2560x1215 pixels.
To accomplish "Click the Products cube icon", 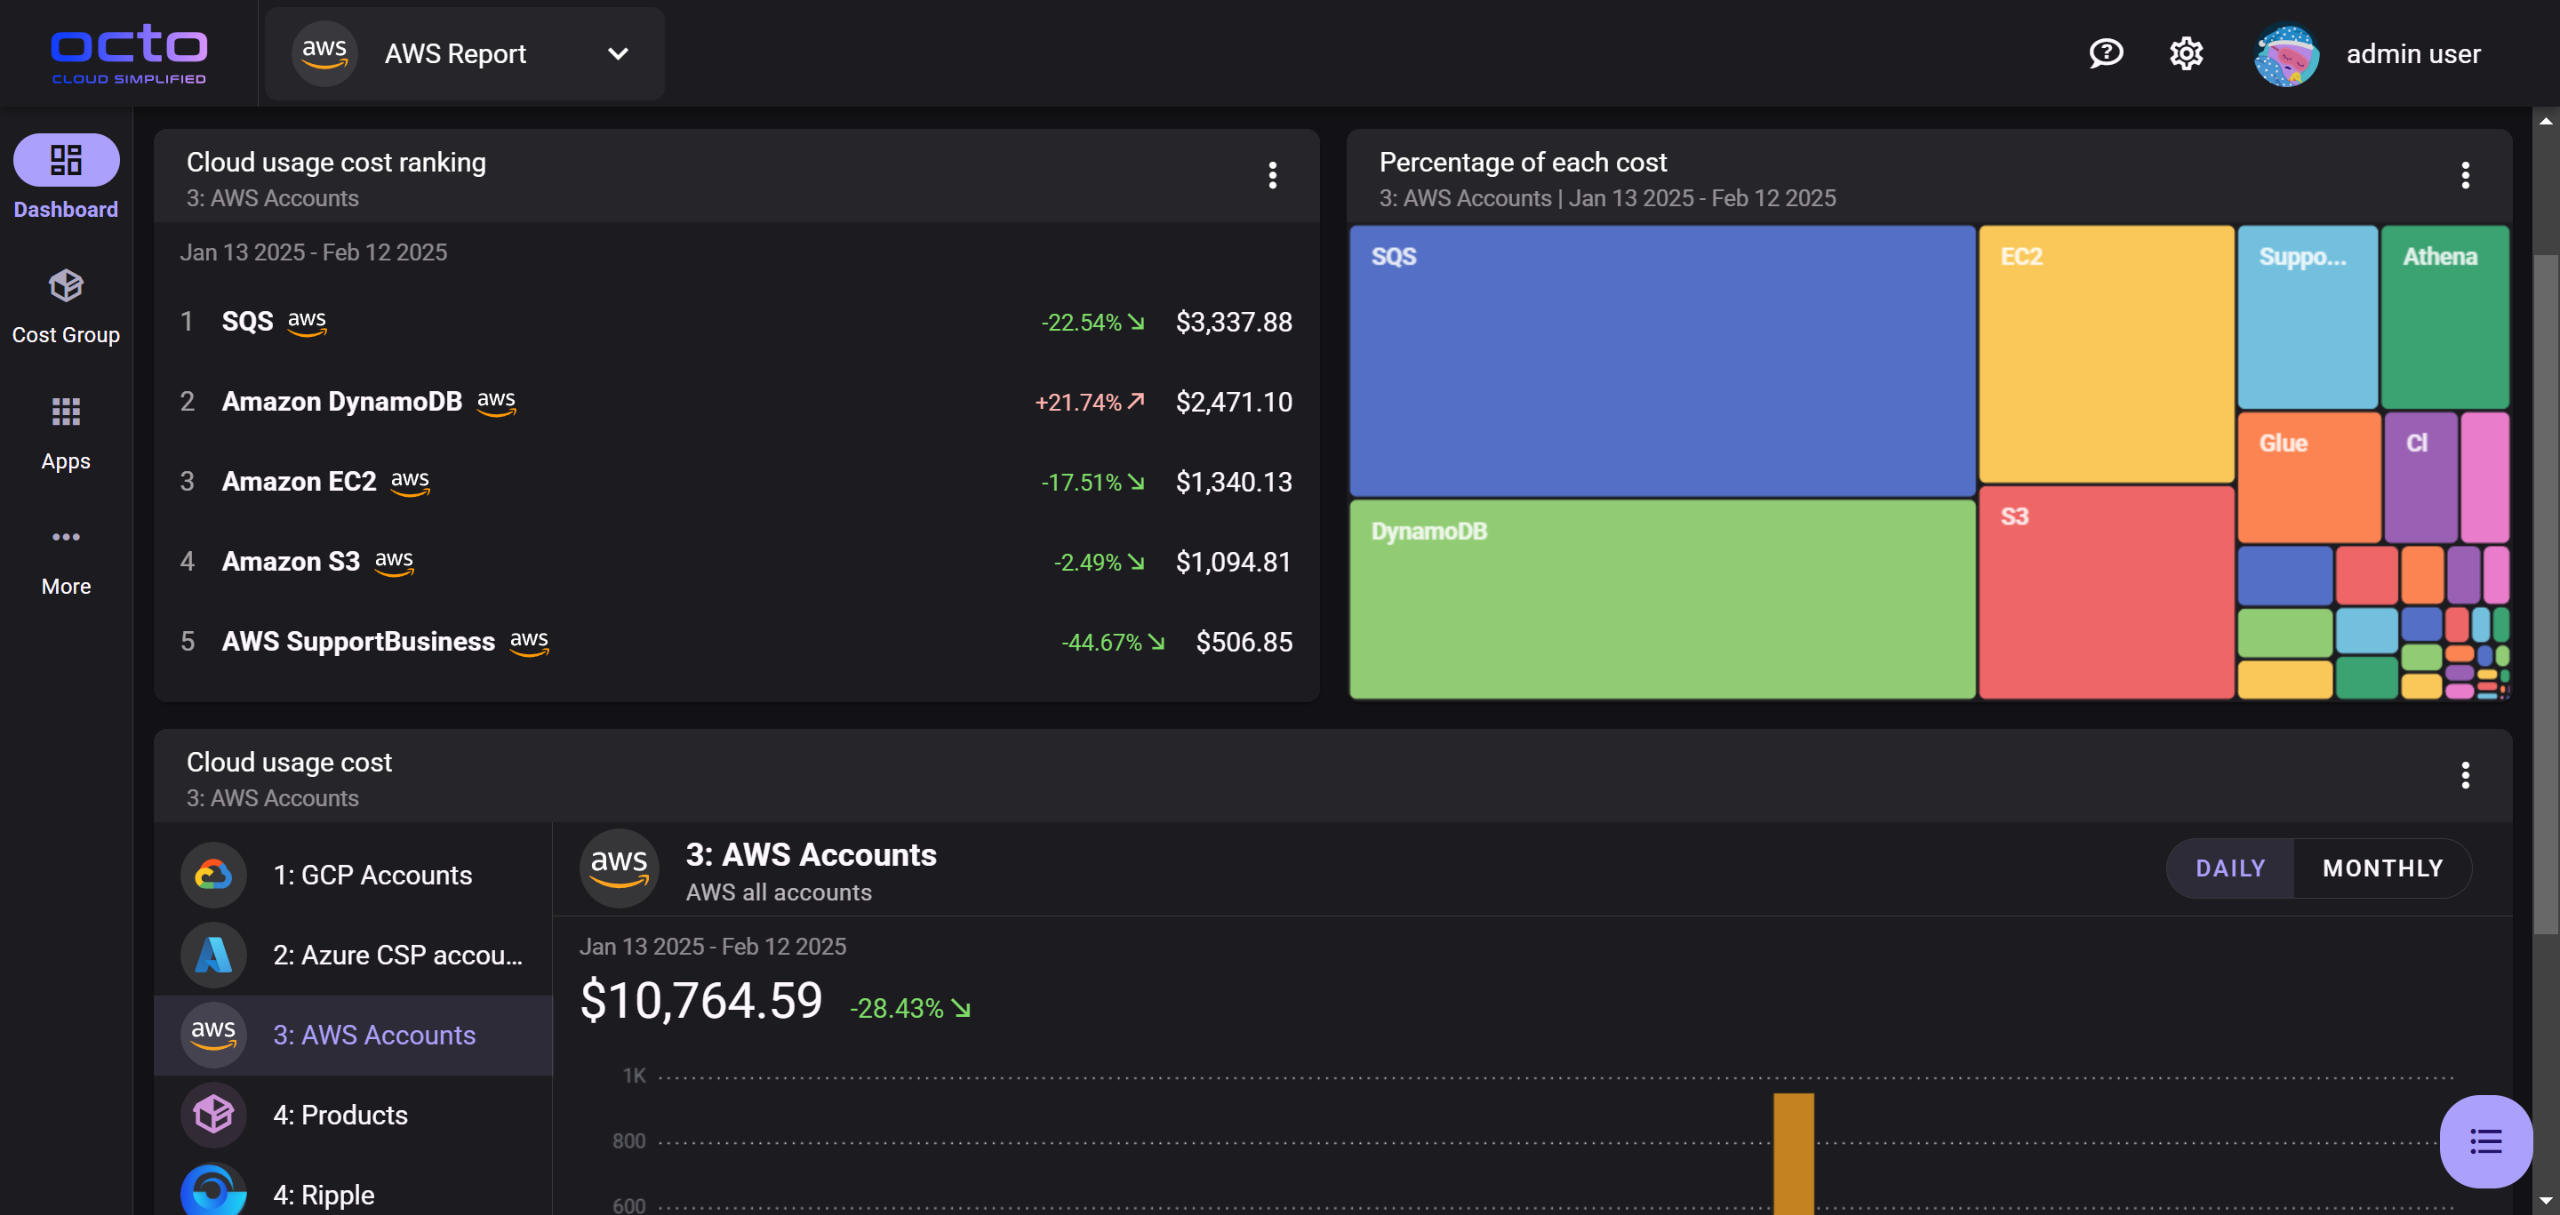I will pos(213,1115).
